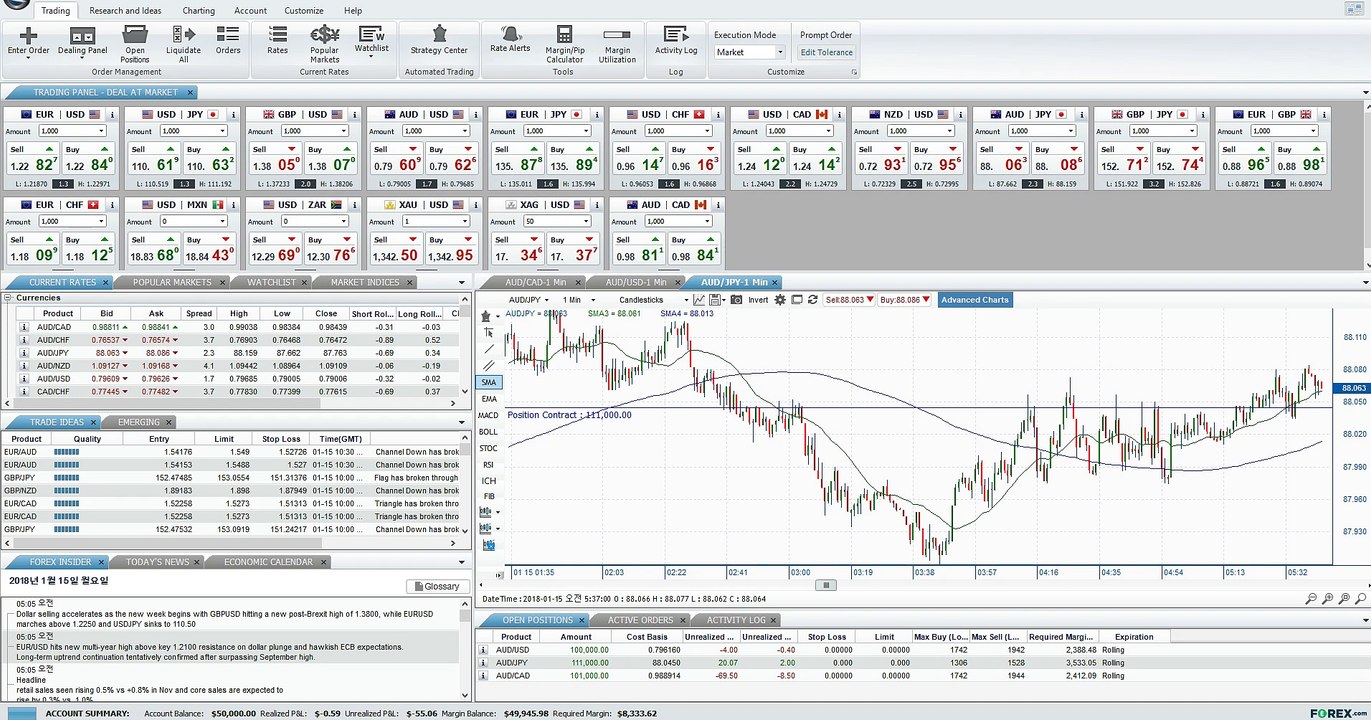Open the Margin/Pip Calculator
This screenshot has width=1371, height=720.
coord(564,45)
